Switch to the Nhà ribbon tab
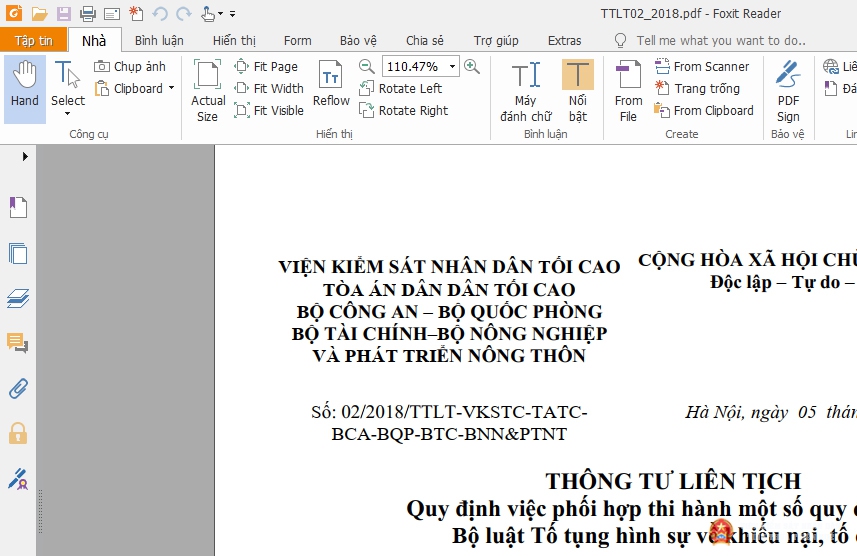The image size is (857, 556). [x=94, y=40]
